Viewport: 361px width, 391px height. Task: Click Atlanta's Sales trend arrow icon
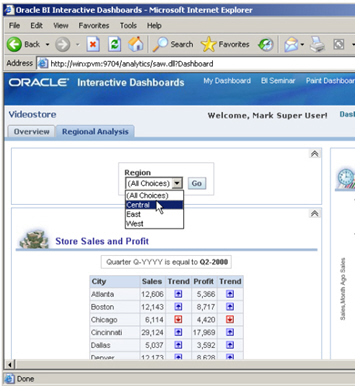178,294
